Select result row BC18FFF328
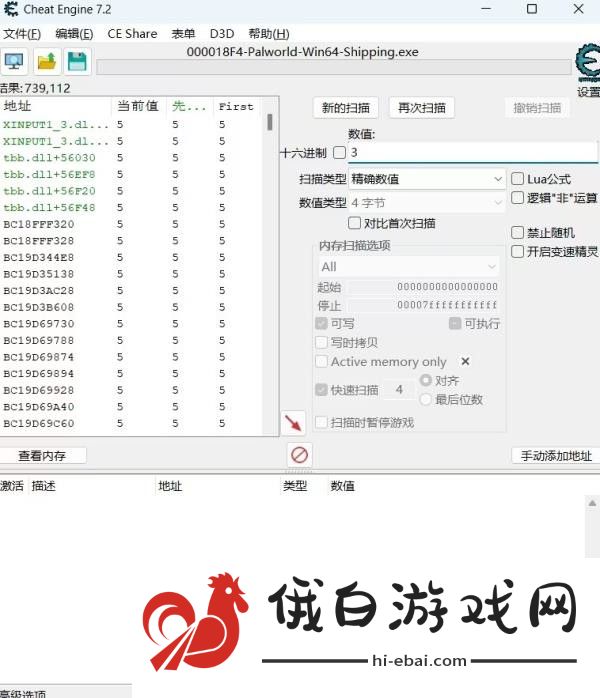Viewport: 600px width, 698px height. tap(132, 240)
